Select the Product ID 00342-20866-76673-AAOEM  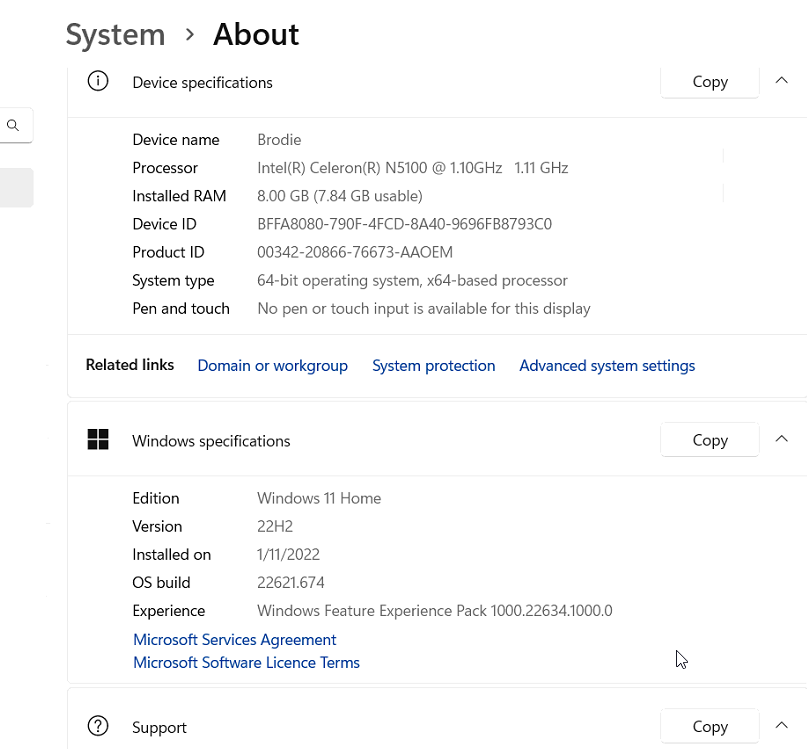click(355, 252)
